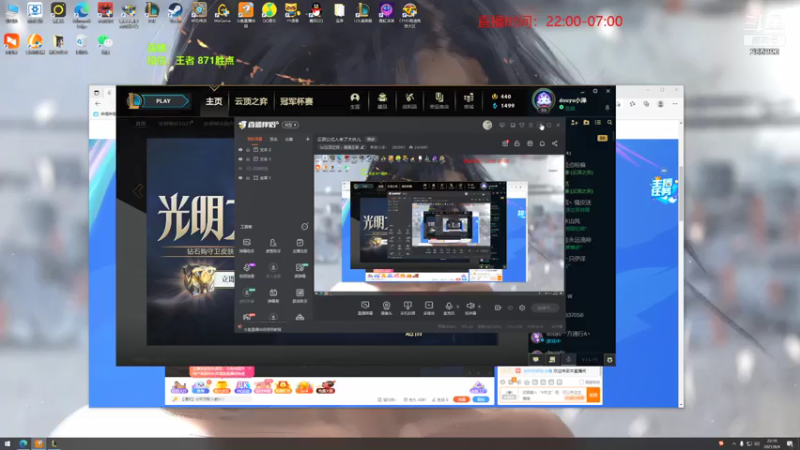Open the loot (战利品) hammer icon
Image resolution: width=800 pixels, height=450 pixels.
point(409,101)
